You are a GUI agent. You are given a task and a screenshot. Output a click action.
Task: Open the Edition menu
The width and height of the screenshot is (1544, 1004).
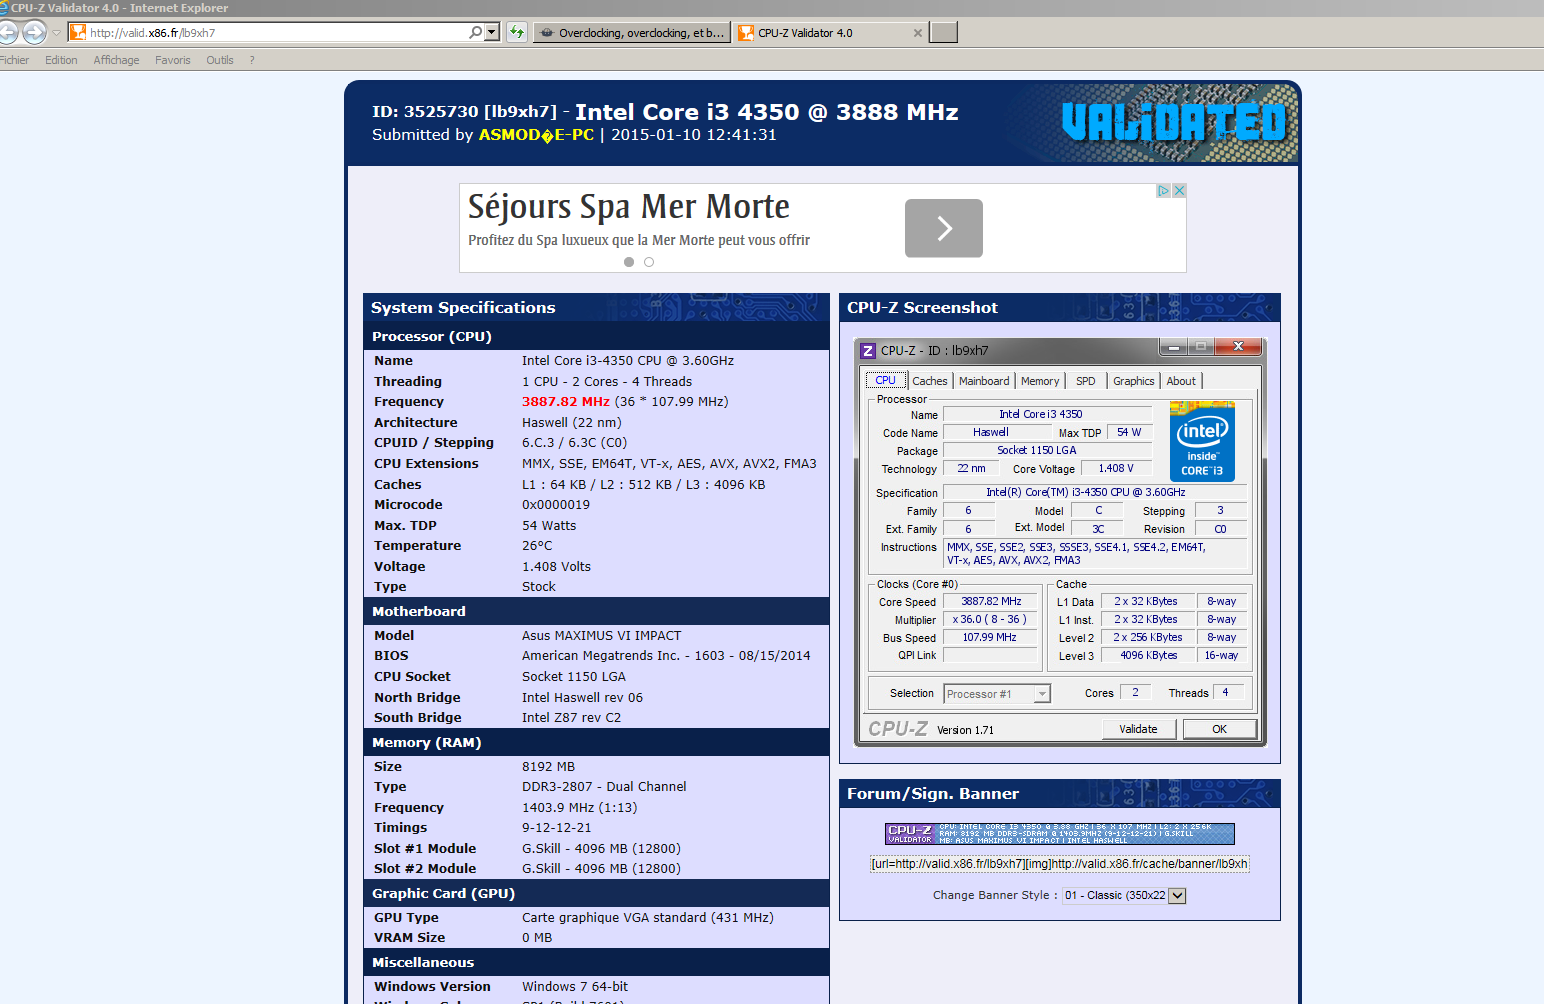click(x=61, y=60)
